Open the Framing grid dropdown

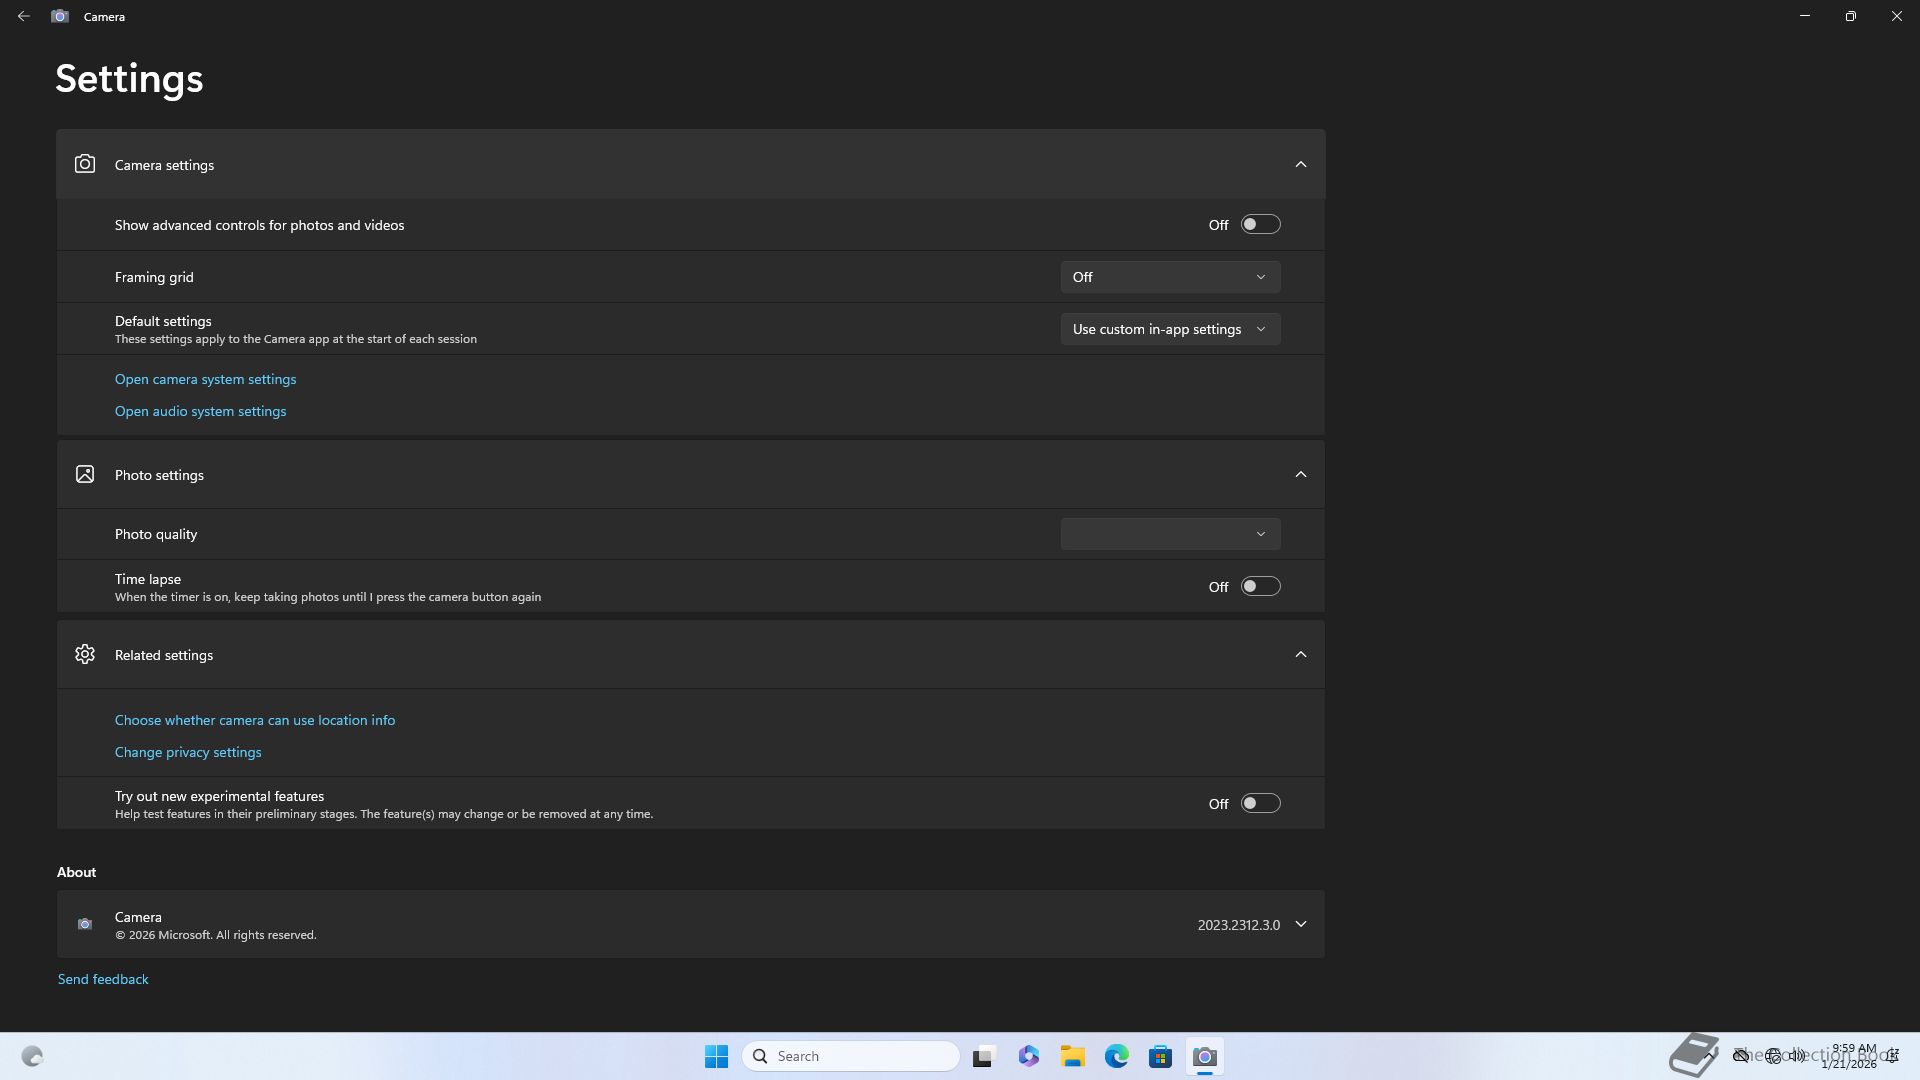(x=1170, y=277)
